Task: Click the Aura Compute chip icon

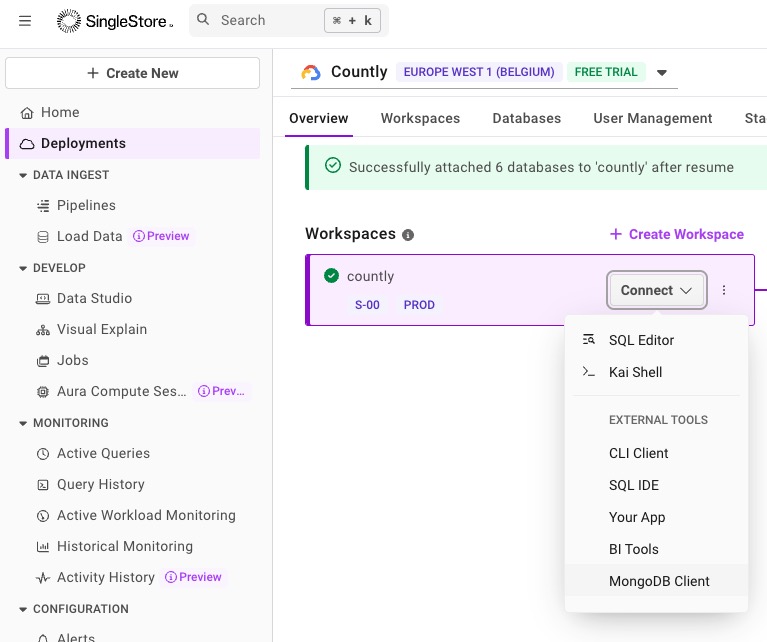Action: tap(43, 392)
